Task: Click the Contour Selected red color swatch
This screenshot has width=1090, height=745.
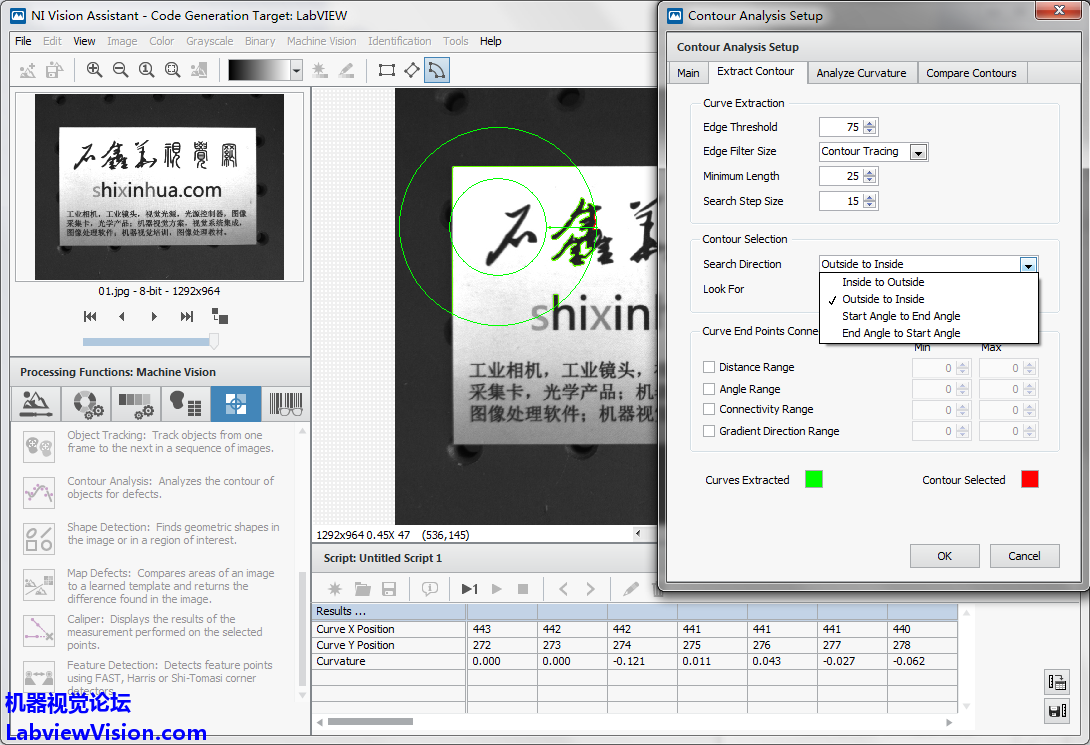Action: 1030,480
